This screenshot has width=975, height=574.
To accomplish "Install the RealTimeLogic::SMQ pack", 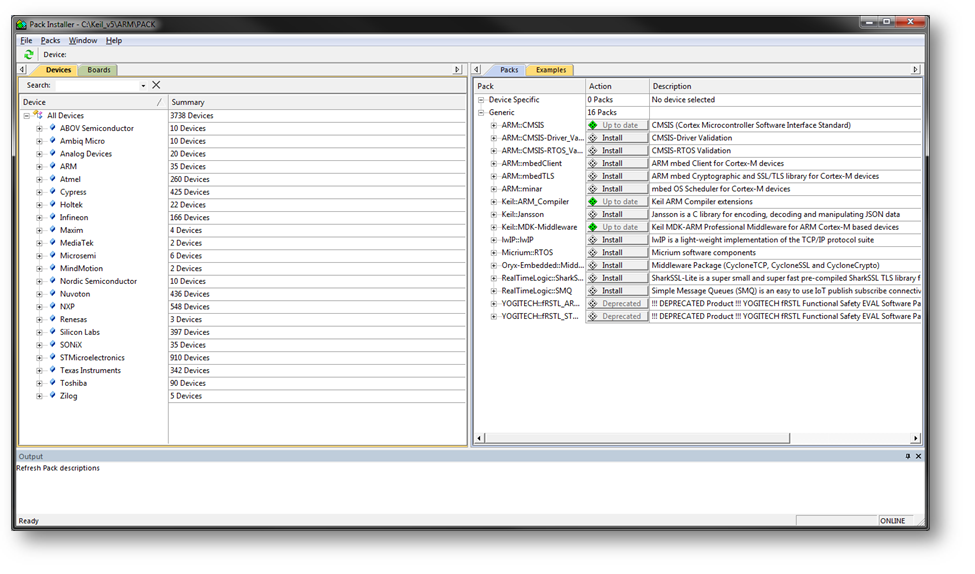I will (617, 291).
